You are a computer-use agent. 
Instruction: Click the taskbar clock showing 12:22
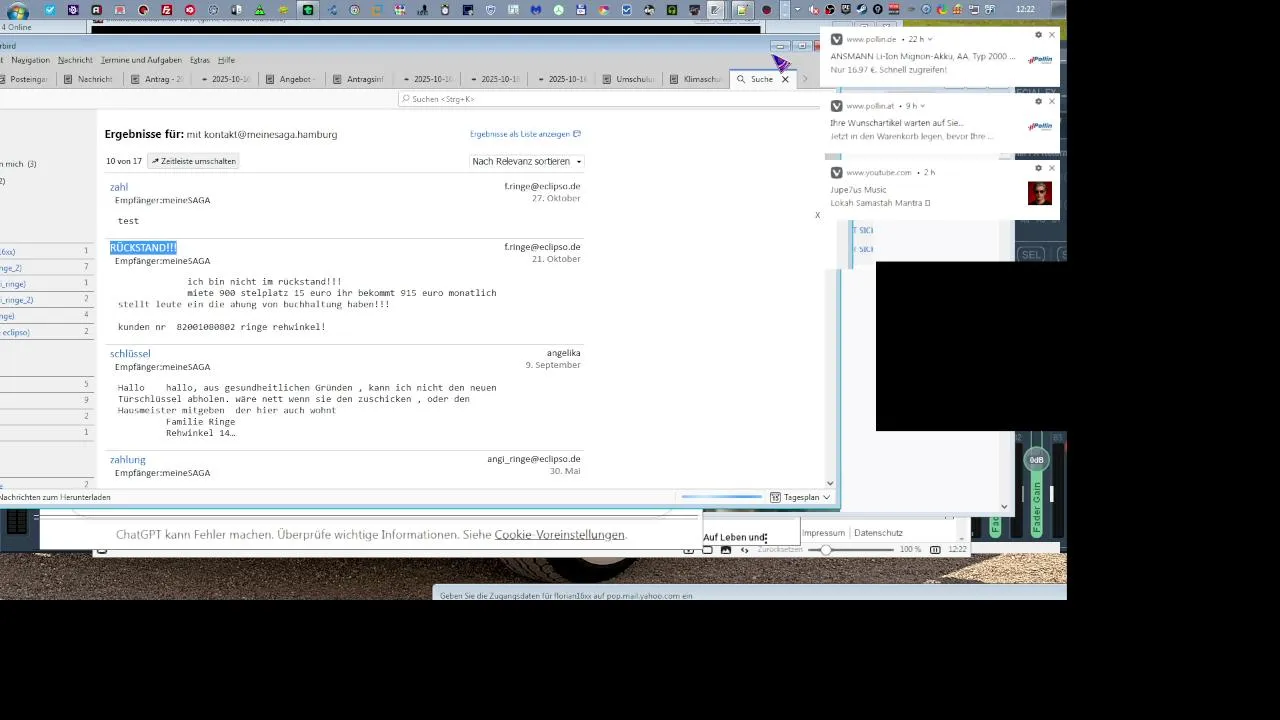(x=1025, y=10)
